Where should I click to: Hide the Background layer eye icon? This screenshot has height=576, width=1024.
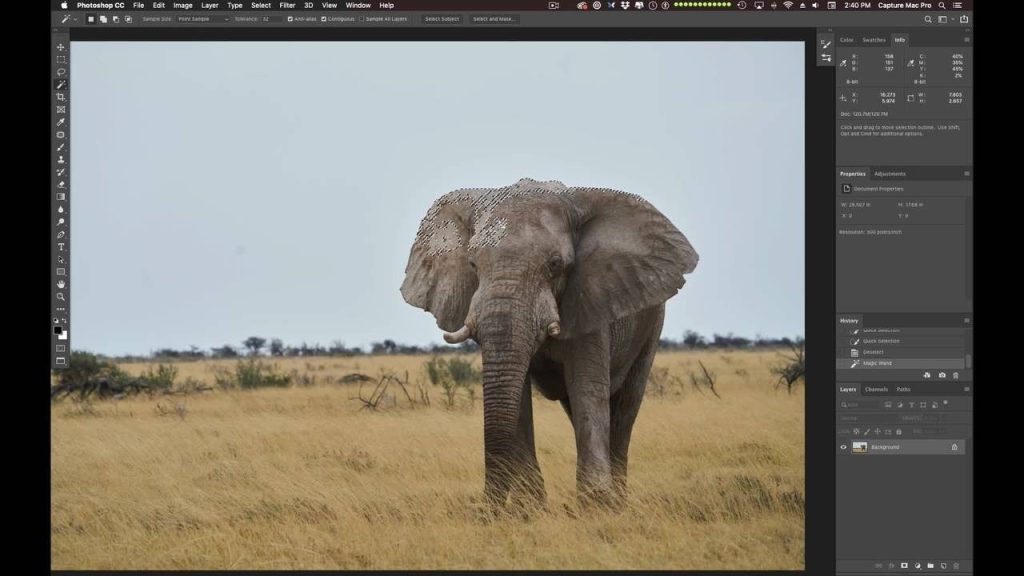[843, 447]
